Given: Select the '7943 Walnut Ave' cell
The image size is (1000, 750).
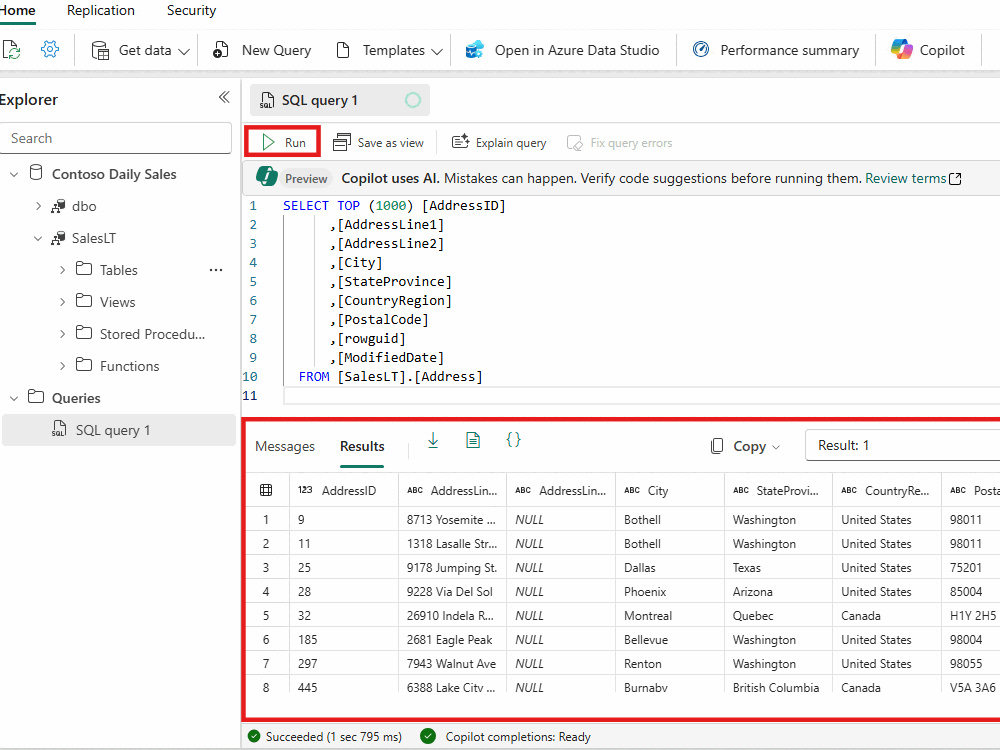Looking at the screenshot, I should tap(452, 663).
